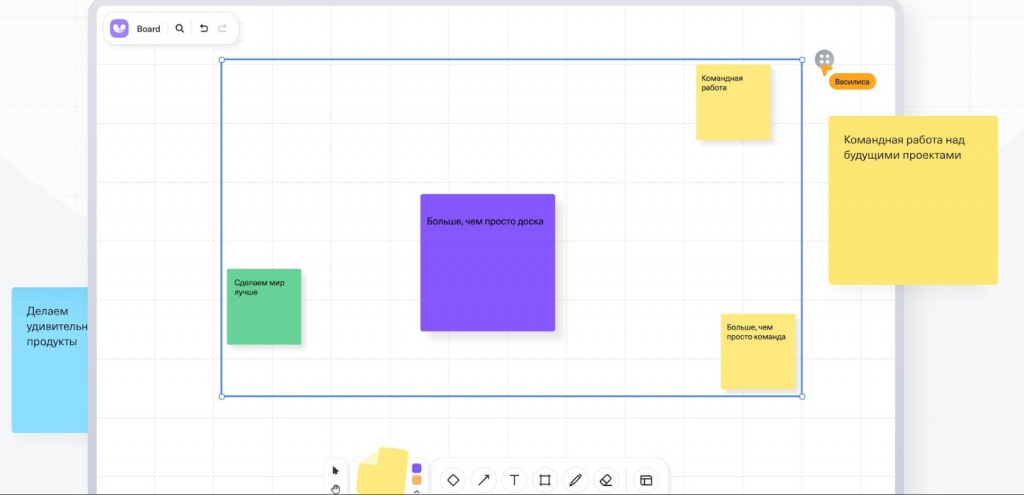Select the pencil drawing tool
The width and height of the screenshot is (1024, 495).
pyautogui.click(x=575, y=480)
